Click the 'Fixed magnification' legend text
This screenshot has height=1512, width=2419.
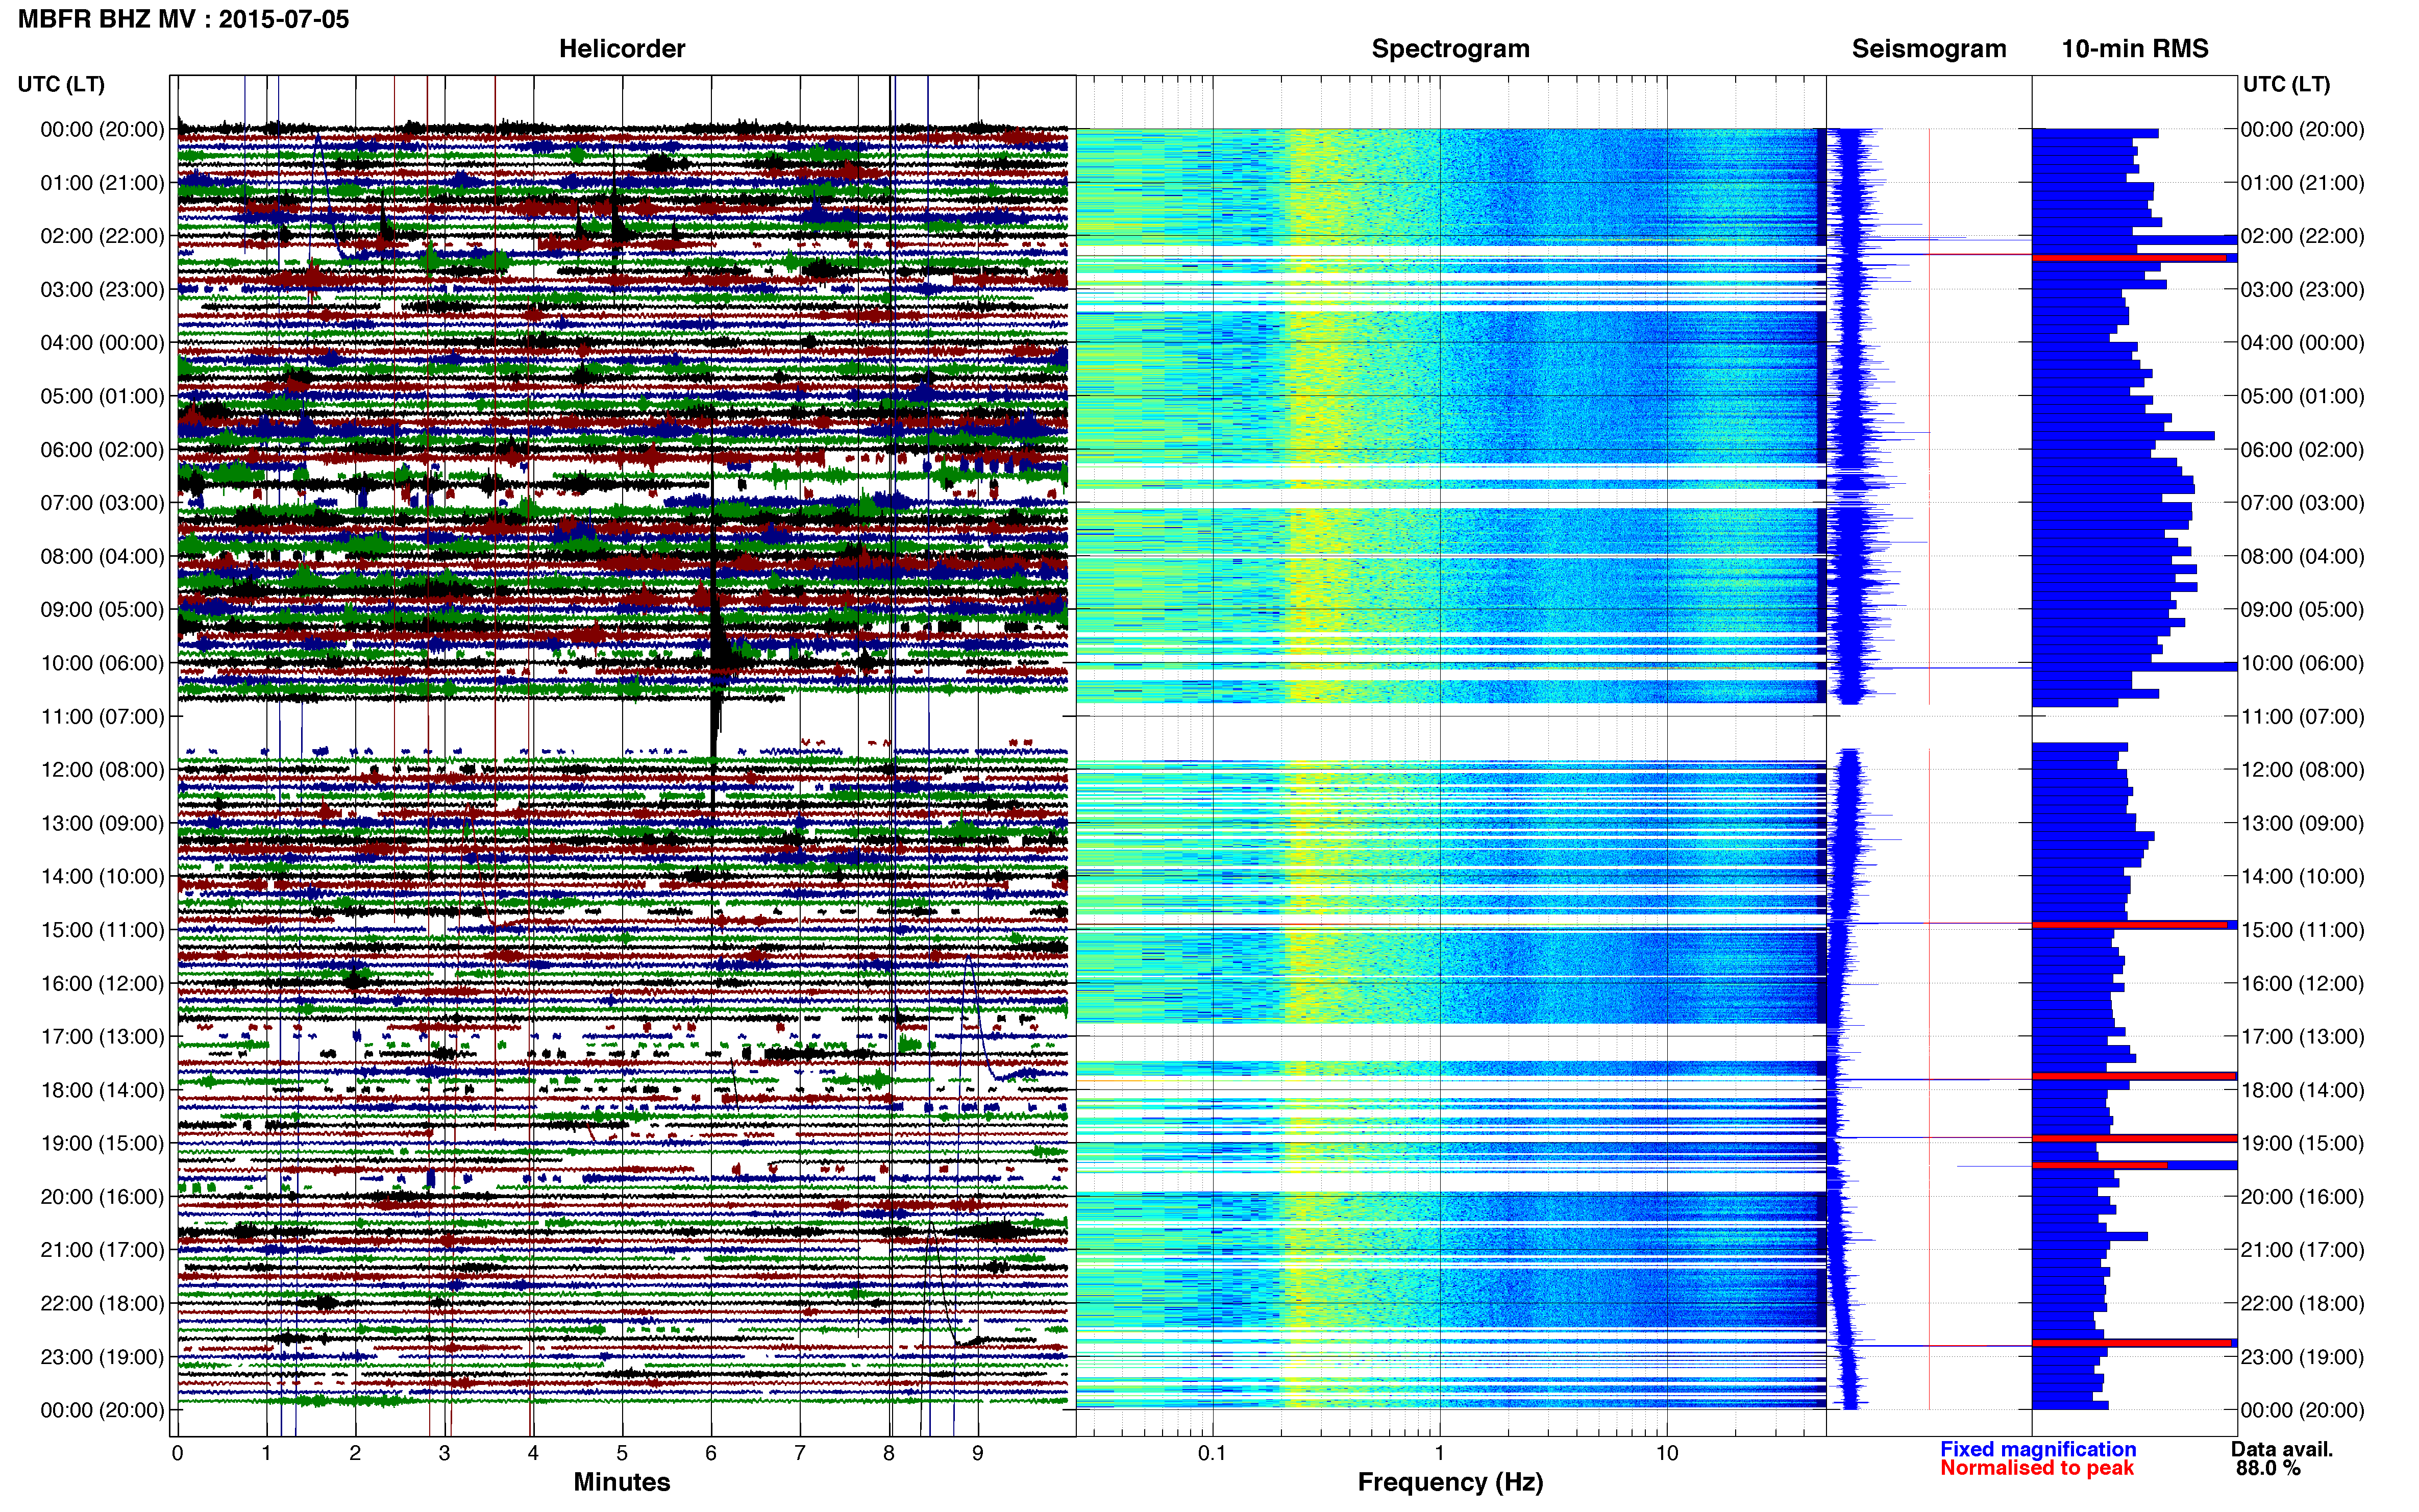2038,1449
